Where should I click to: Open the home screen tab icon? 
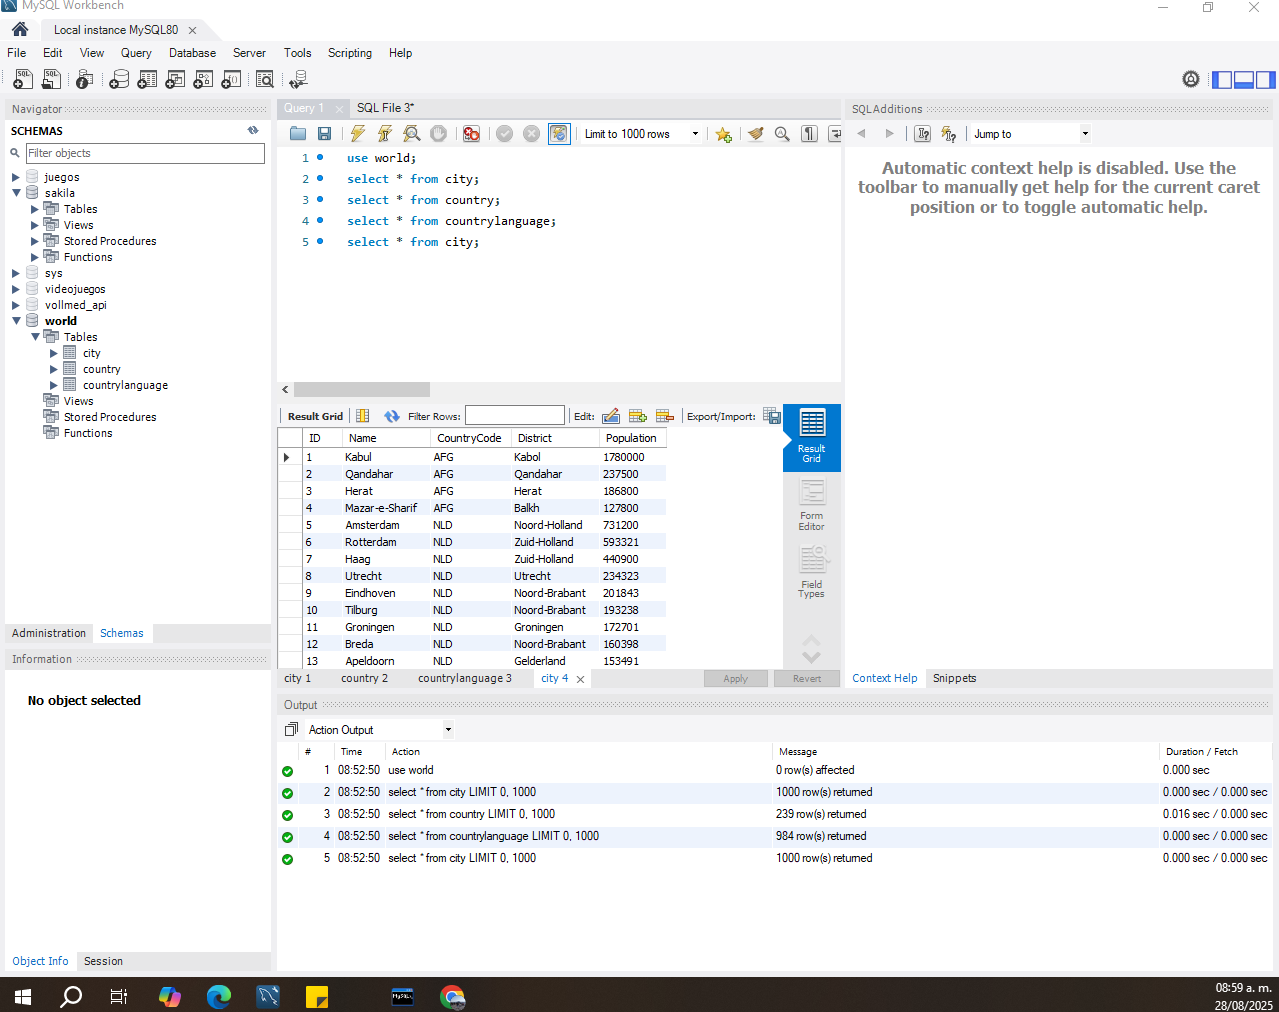click(x=19, y=29)
